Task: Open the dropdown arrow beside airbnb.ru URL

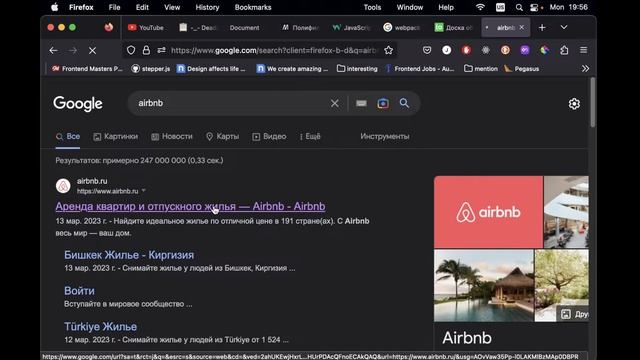Action: 144,191
